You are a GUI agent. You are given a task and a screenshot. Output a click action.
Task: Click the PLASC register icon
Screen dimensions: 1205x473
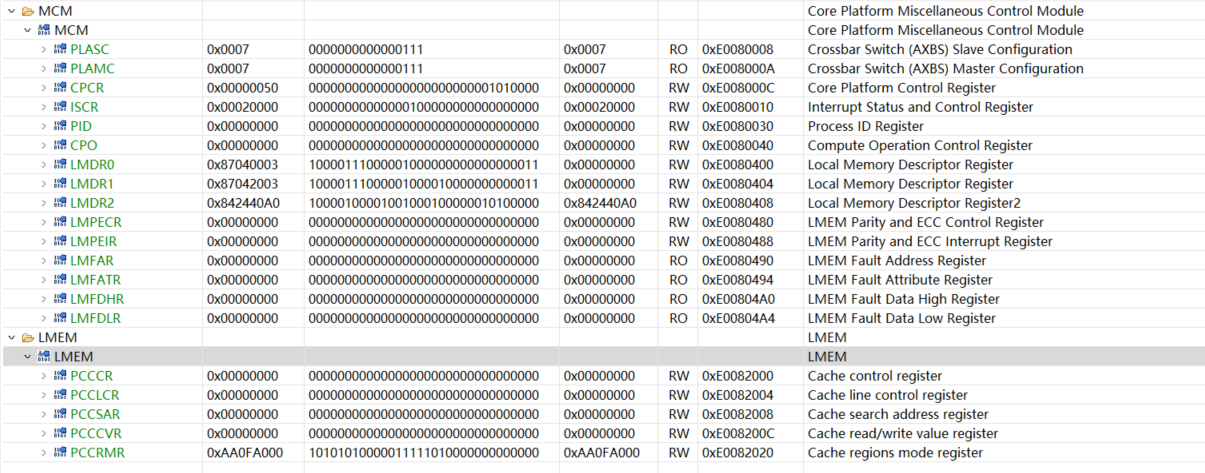[60, 49]
